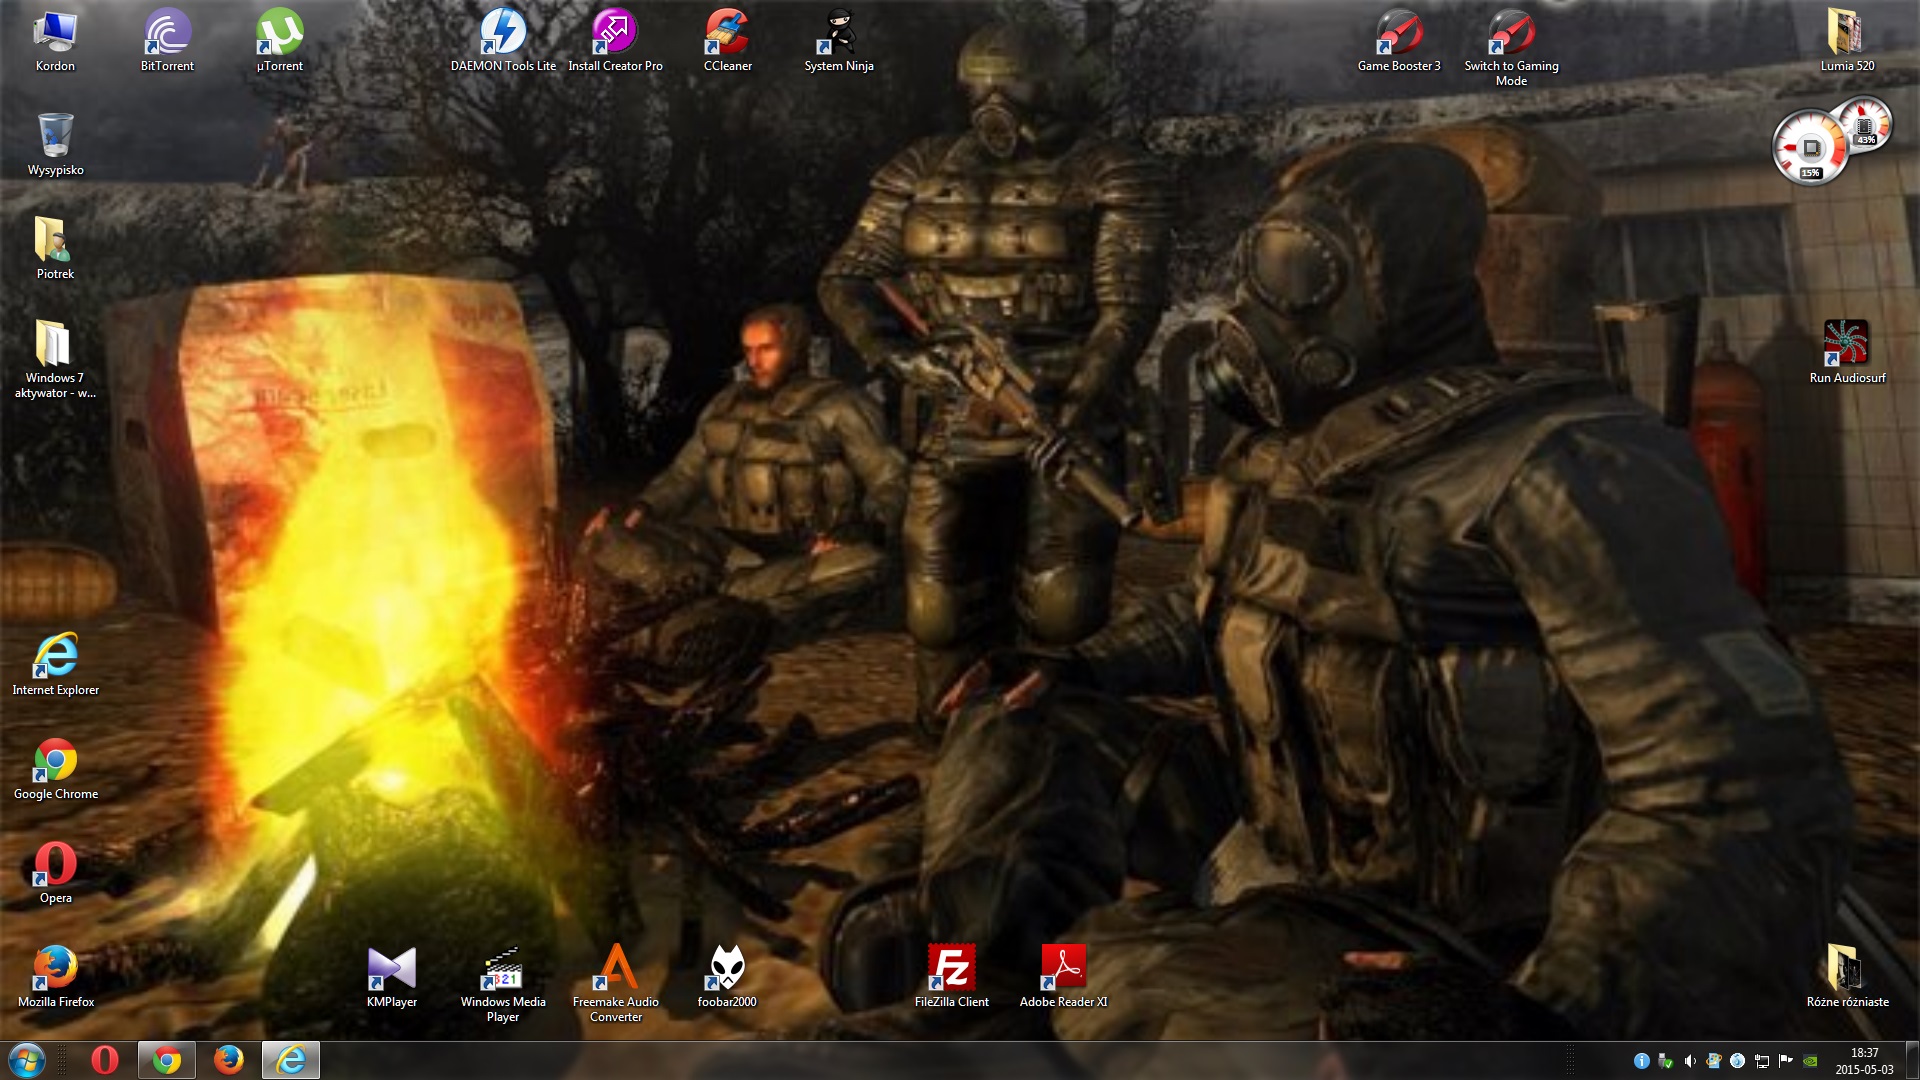Open the FileZilla Client shortcut

tap(951, 976)
